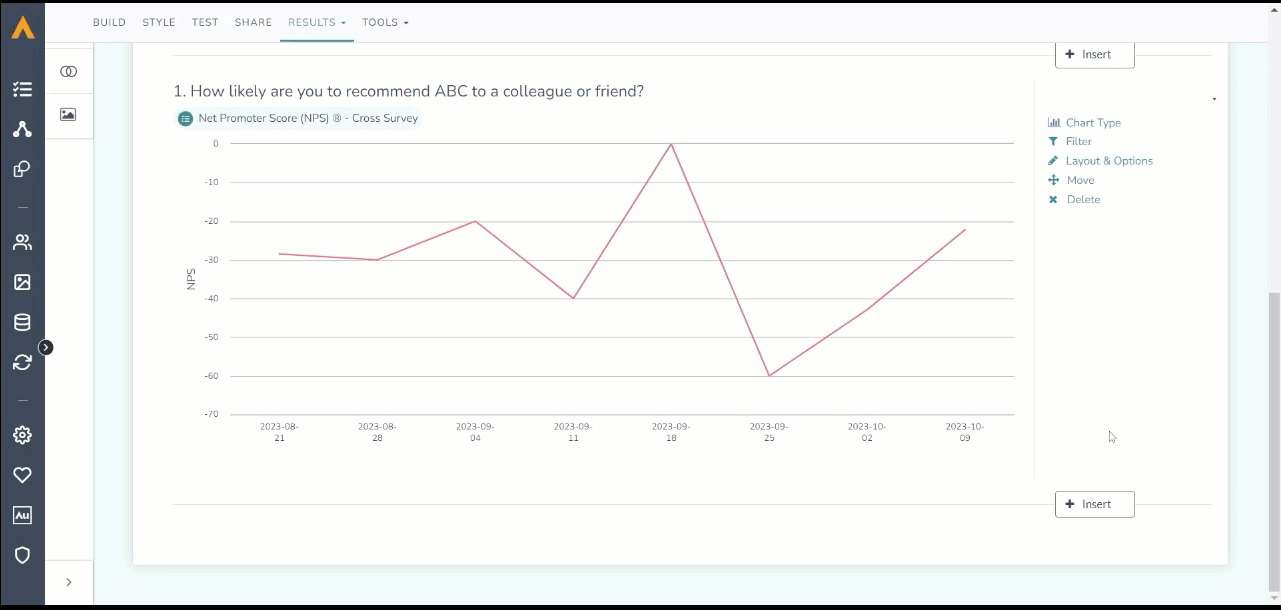Click the Move link

point(1080,180)
